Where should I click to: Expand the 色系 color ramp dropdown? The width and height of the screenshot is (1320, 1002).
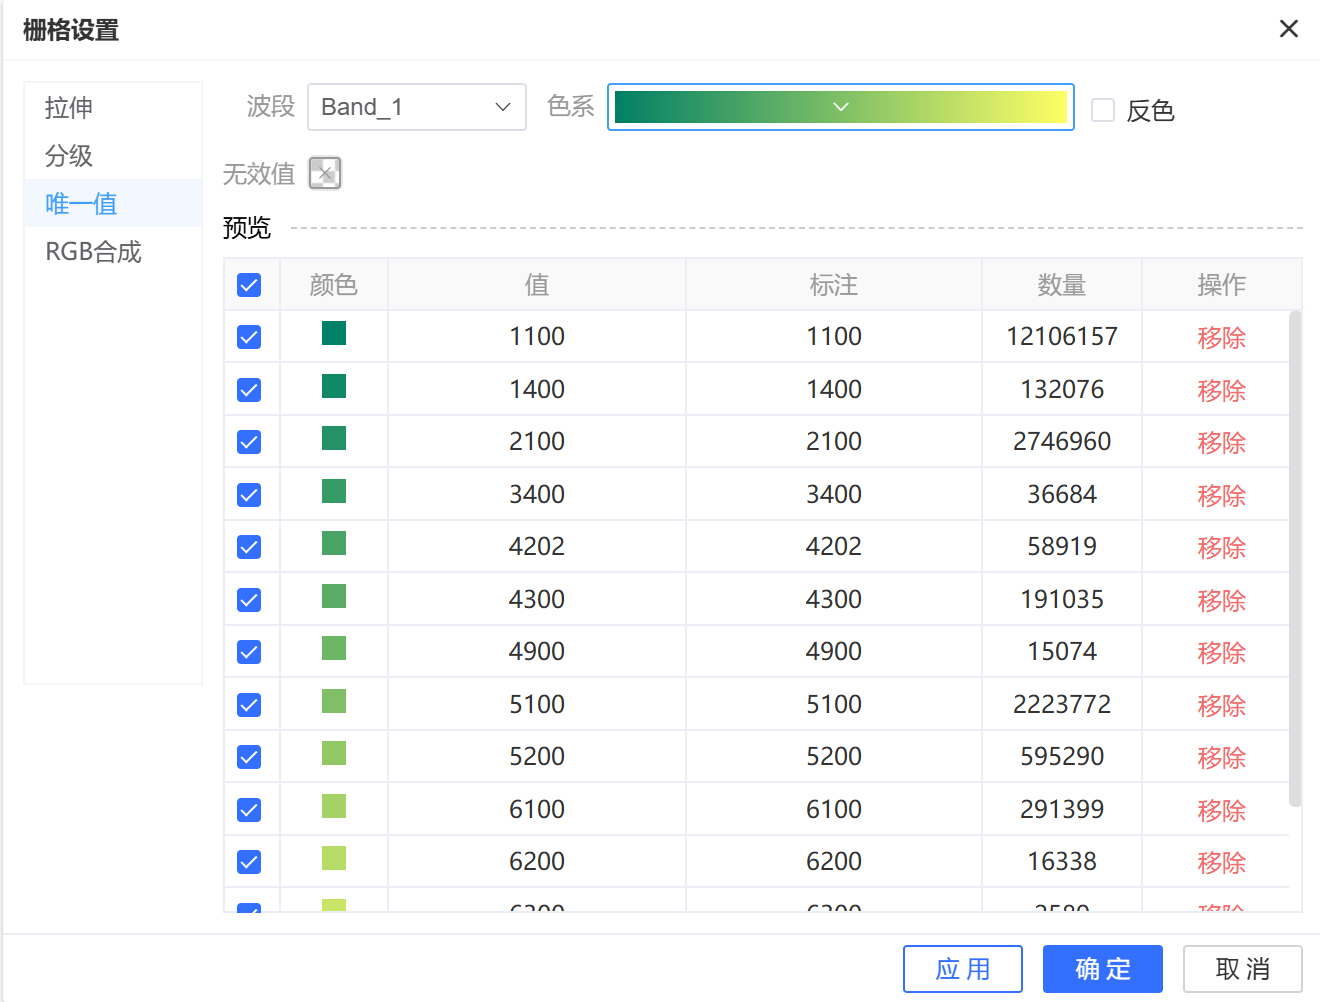click(x=840, y=107)
